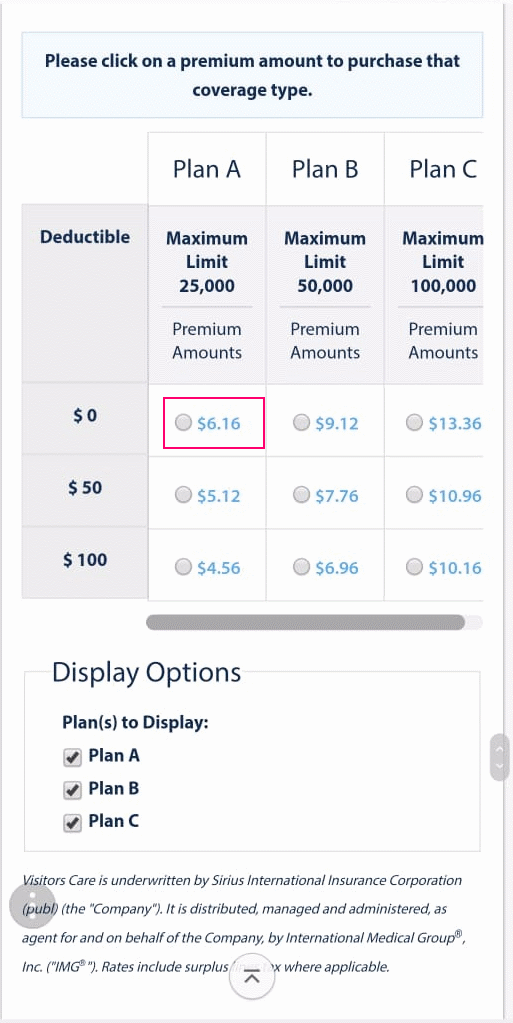513x1023 pixels.
Task: Select the $13.36 Plan C premium
Action: [x=414, y=423]
